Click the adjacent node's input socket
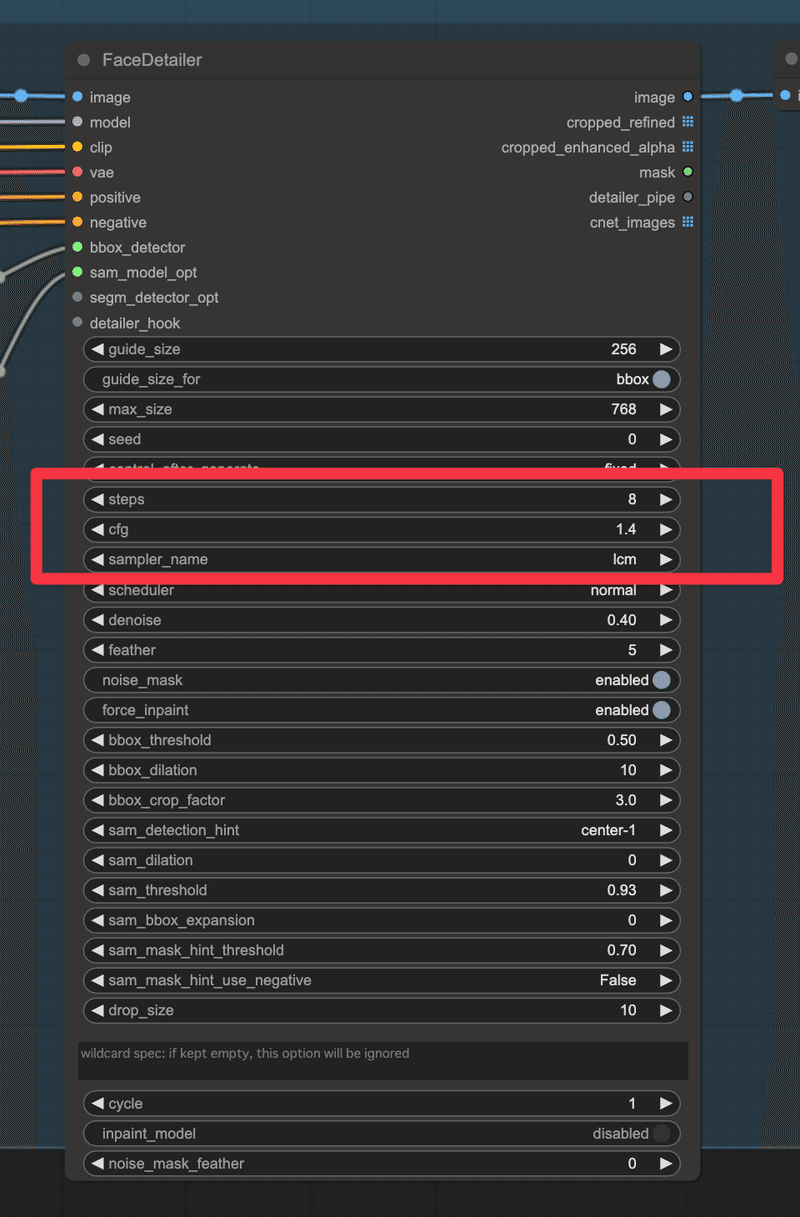 (x=786, y=96)
